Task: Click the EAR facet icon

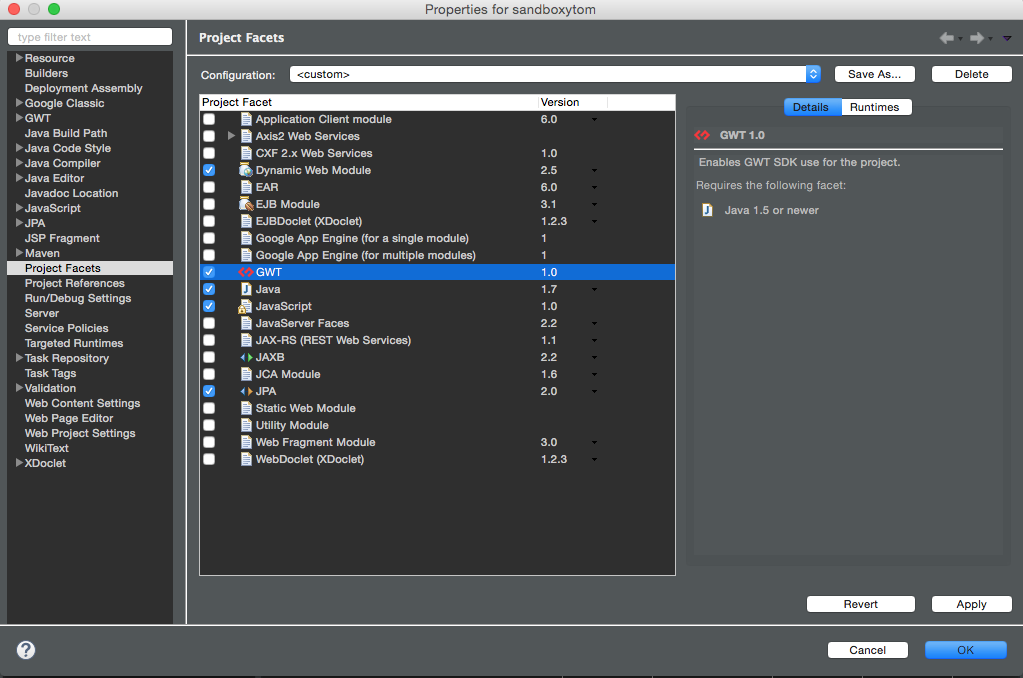Action: 246,187
